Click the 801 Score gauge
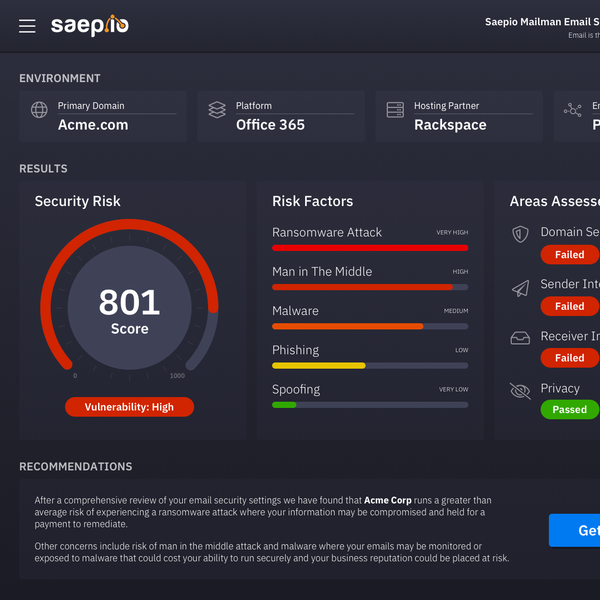 point(129,308)
